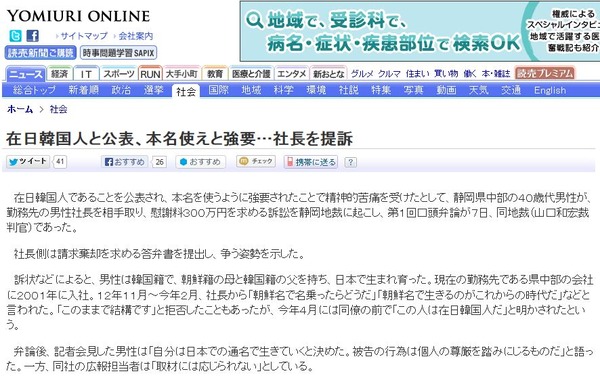
Task: Select the 教育 tab
Action: pos(215,73)
